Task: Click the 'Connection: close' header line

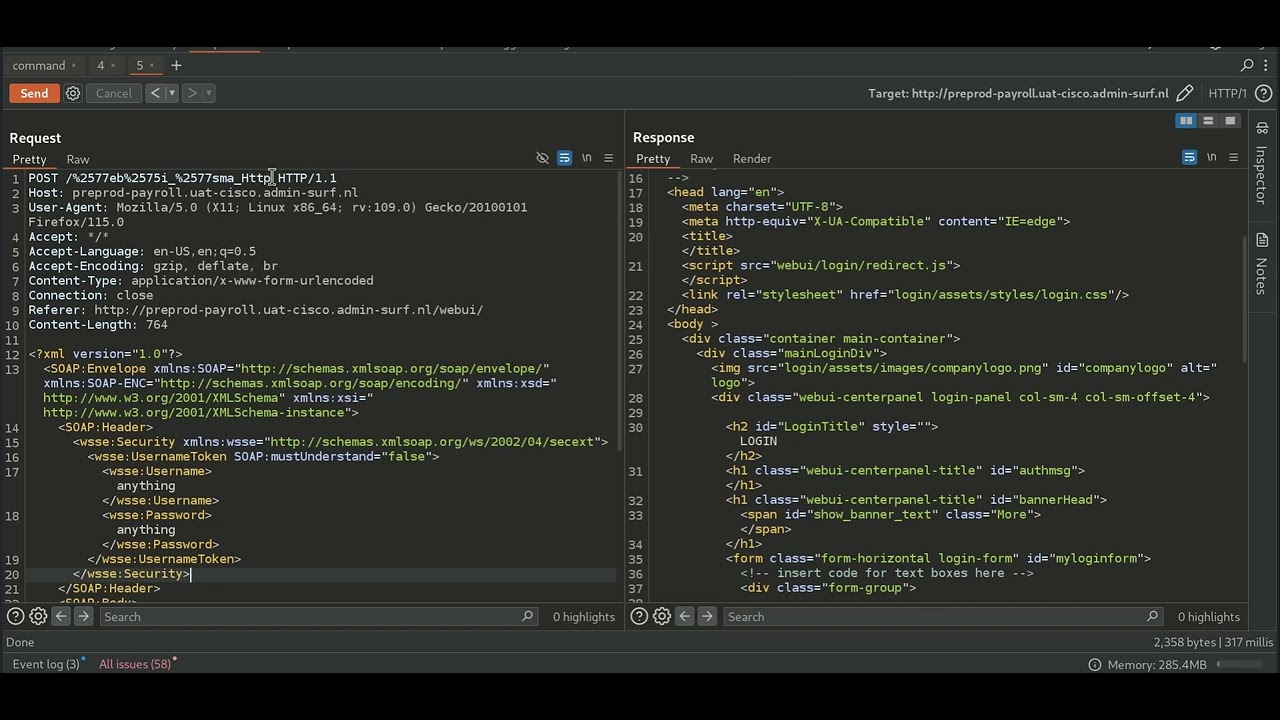Action: [91, 296]
